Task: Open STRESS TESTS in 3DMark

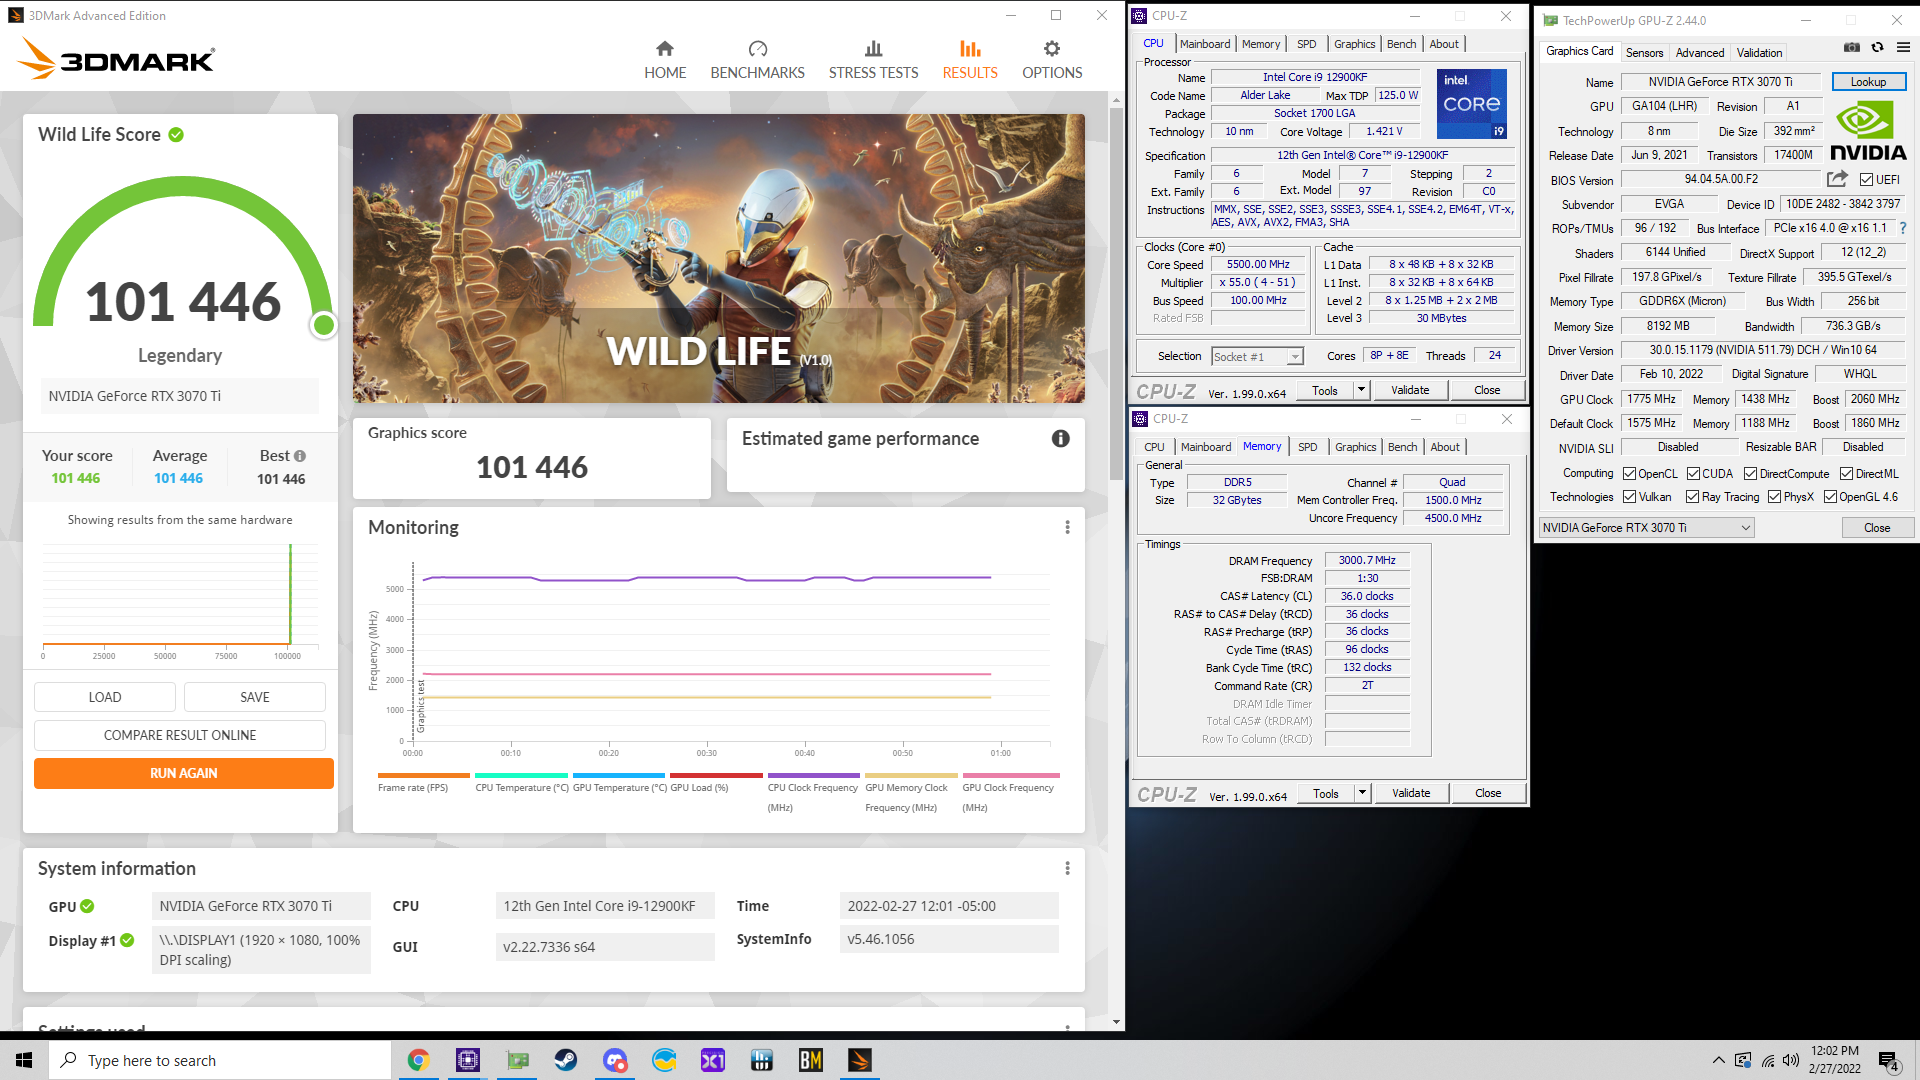Action: (x=873, y=60)
